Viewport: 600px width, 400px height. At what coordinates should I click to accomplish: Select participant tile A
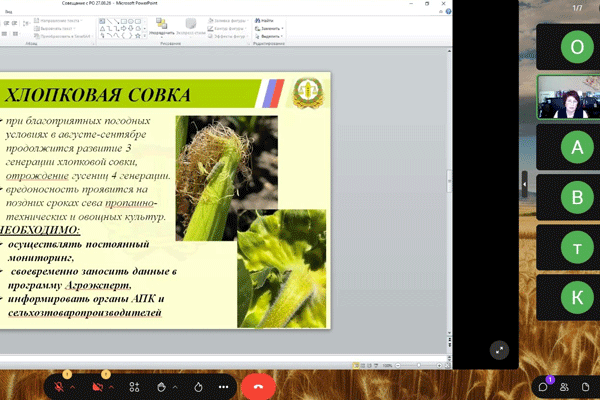coord(568,147)
